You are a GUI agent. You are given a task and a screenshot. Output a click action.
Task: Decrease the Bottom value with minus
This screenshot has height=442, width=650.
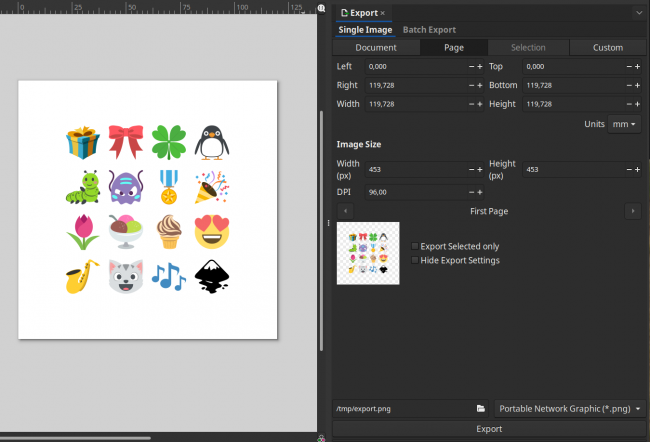click(x=629, y=85)
